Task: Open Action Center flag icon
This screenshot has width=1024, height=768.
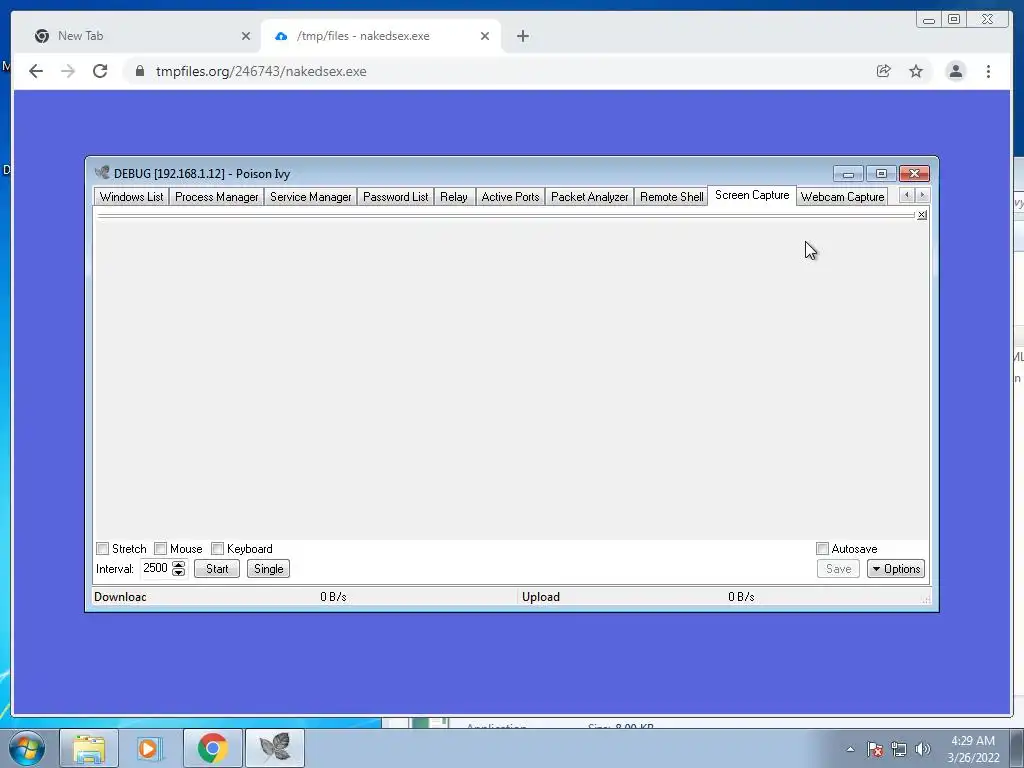Action: pos(875,750)
